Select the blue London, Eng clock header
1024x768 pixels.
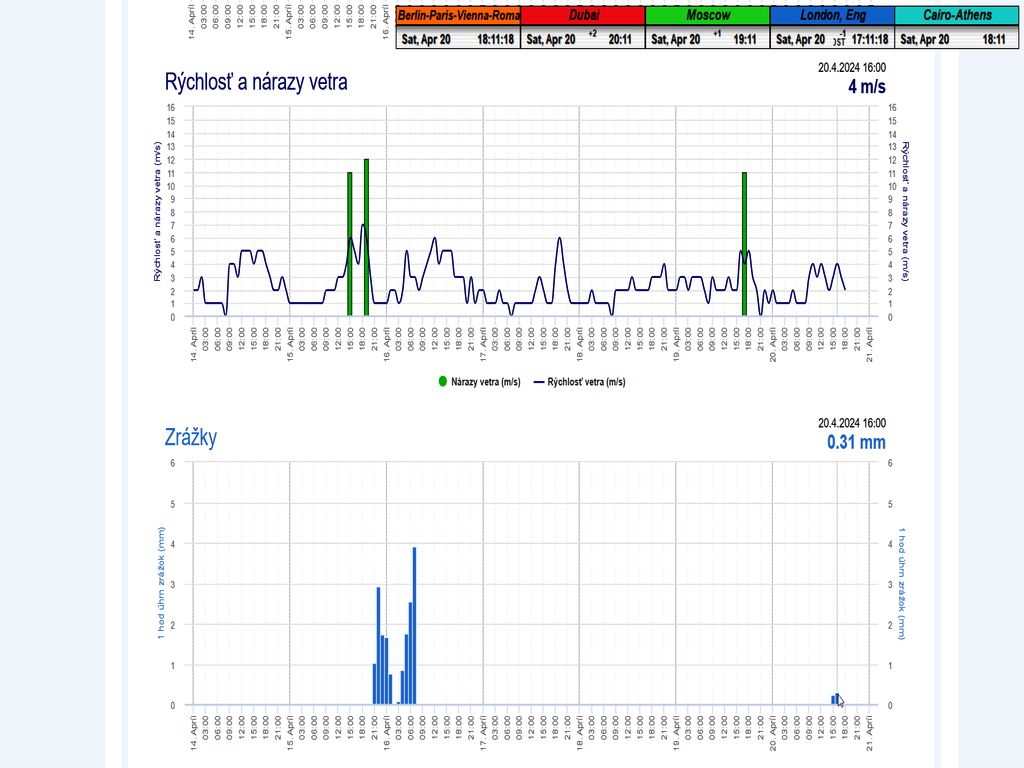(x=832, y=16)
